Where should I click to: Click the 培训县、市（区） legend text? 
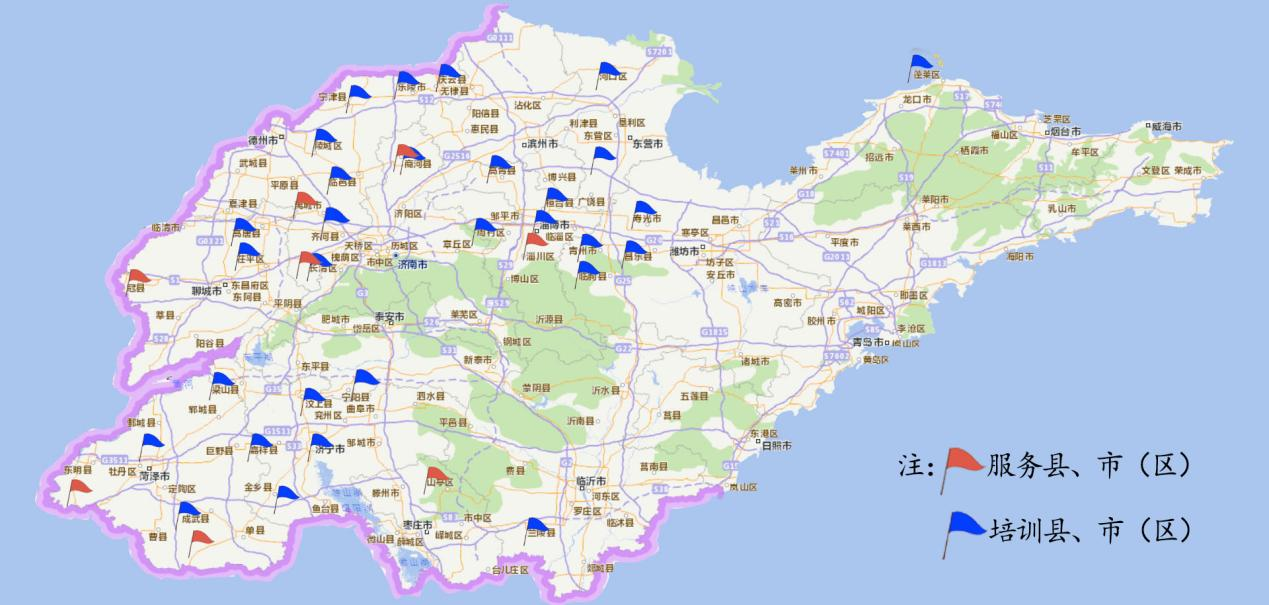1089,529
